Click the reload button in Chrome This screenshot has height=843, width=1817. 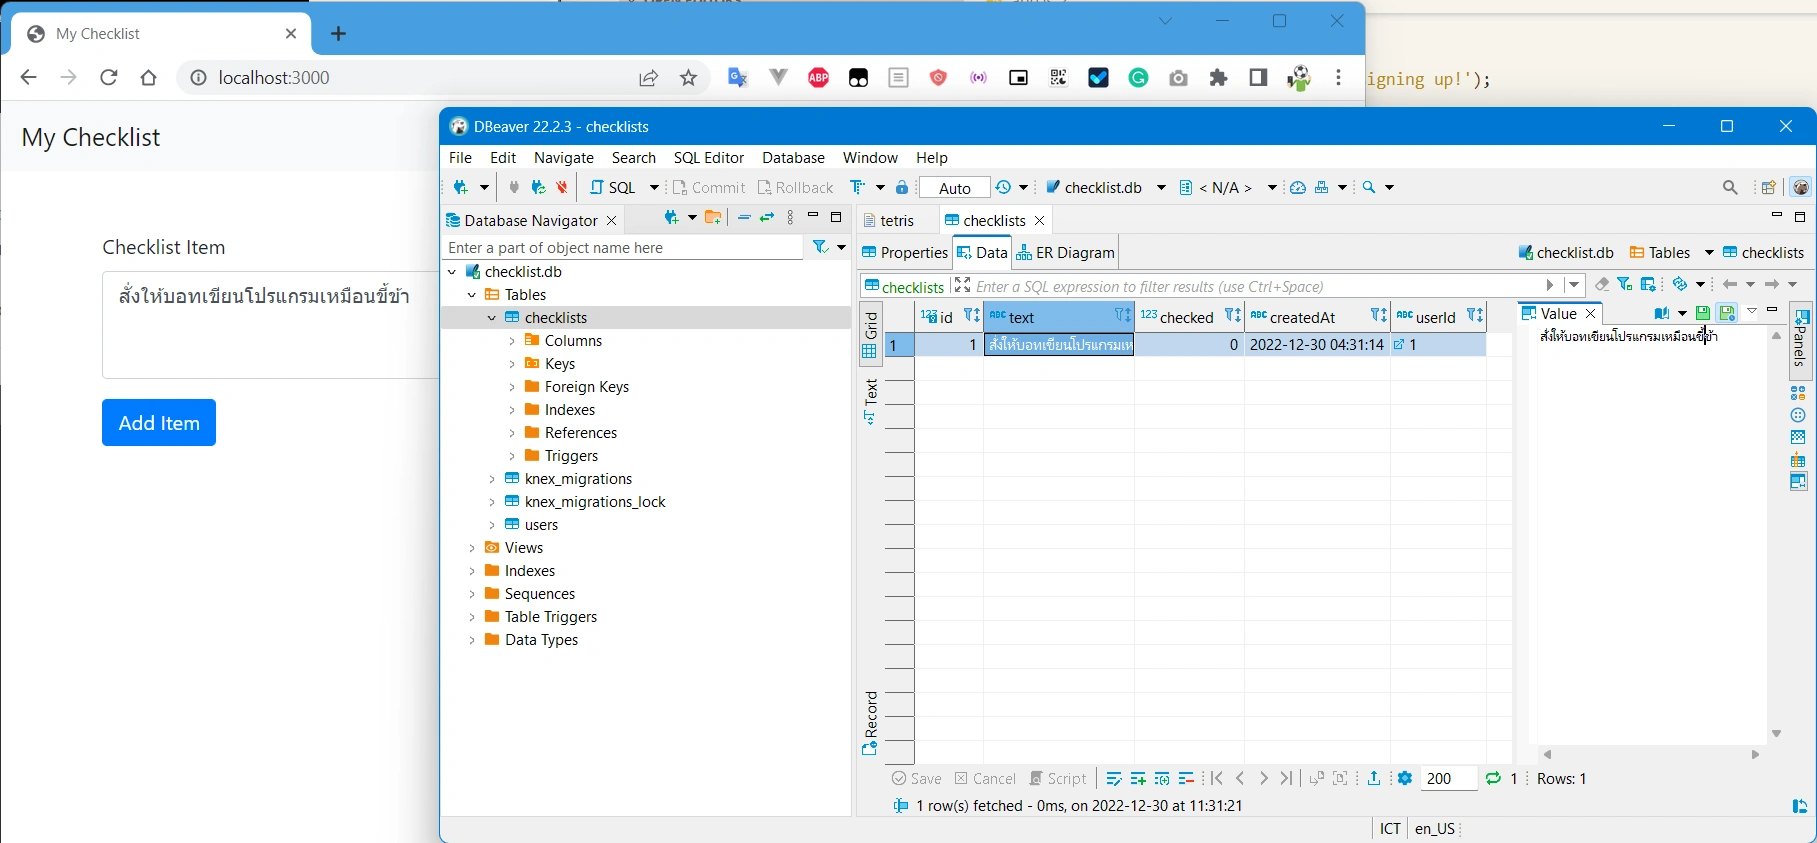tap(109, 78)
